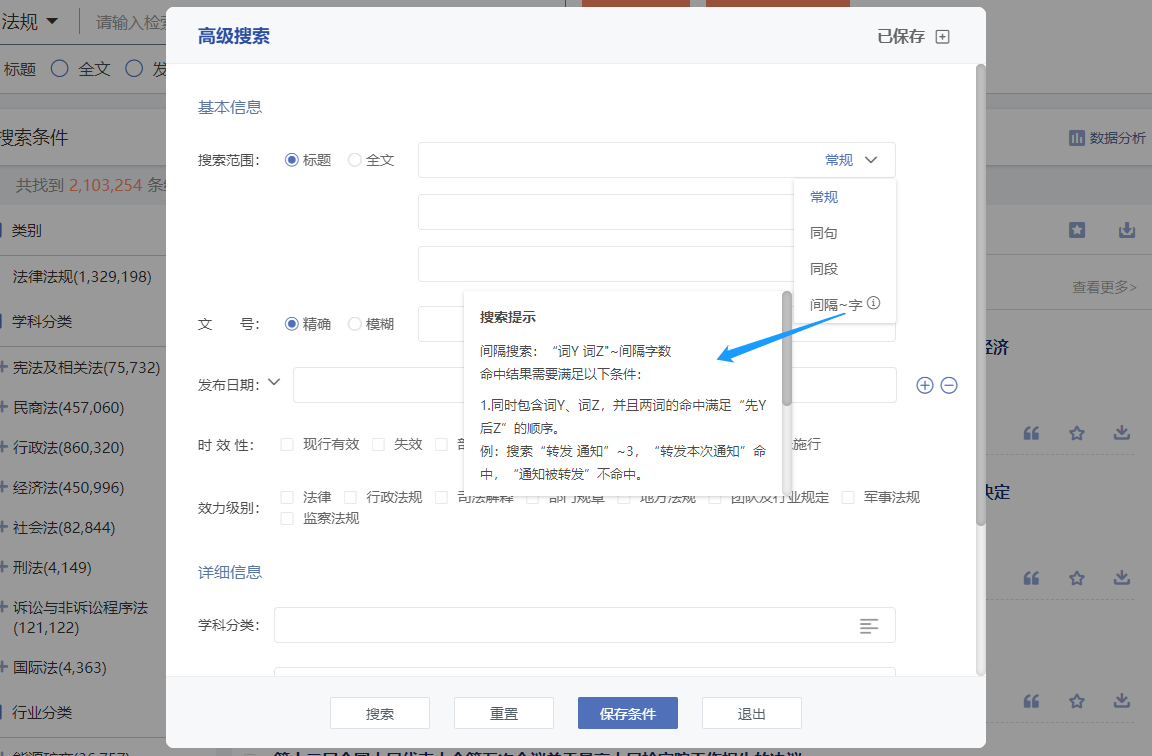Open the 学科分类 list selector icon

(869, 625)
